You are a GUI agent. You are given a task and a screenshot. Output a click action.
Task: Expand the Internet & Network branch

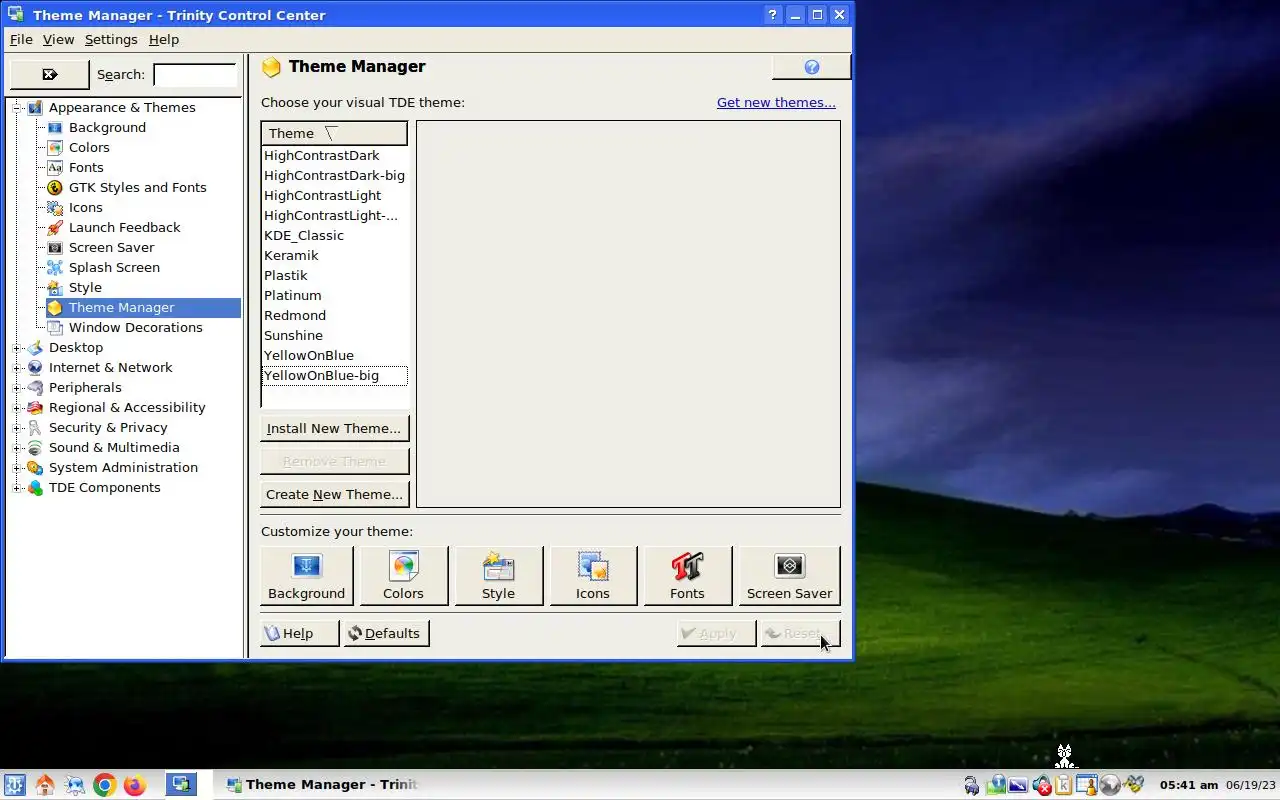17,367
